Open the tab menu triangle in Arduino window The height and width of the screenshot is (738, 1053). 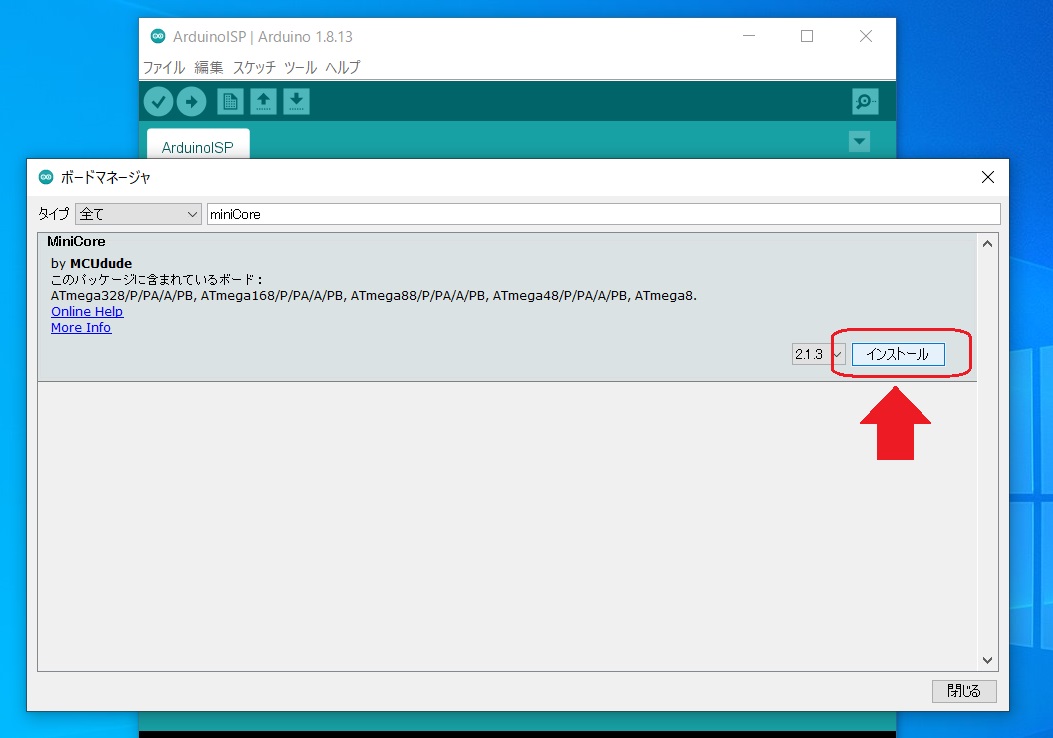860,142
